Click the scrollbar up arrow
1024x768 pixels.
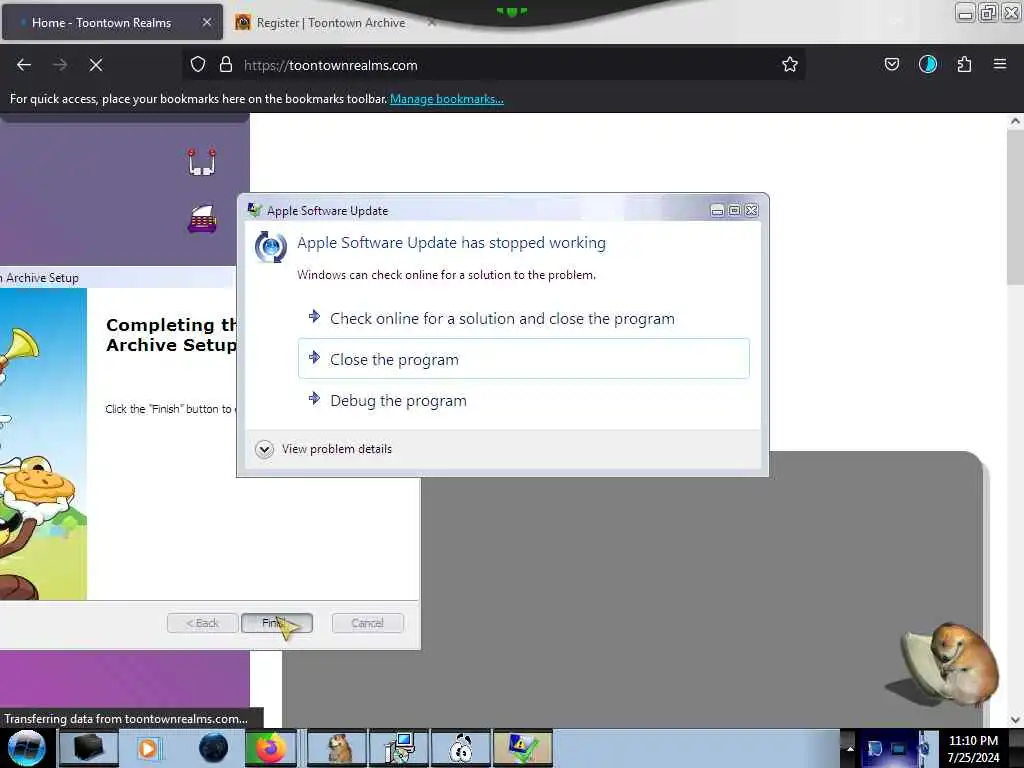[x=1015, y=121]
